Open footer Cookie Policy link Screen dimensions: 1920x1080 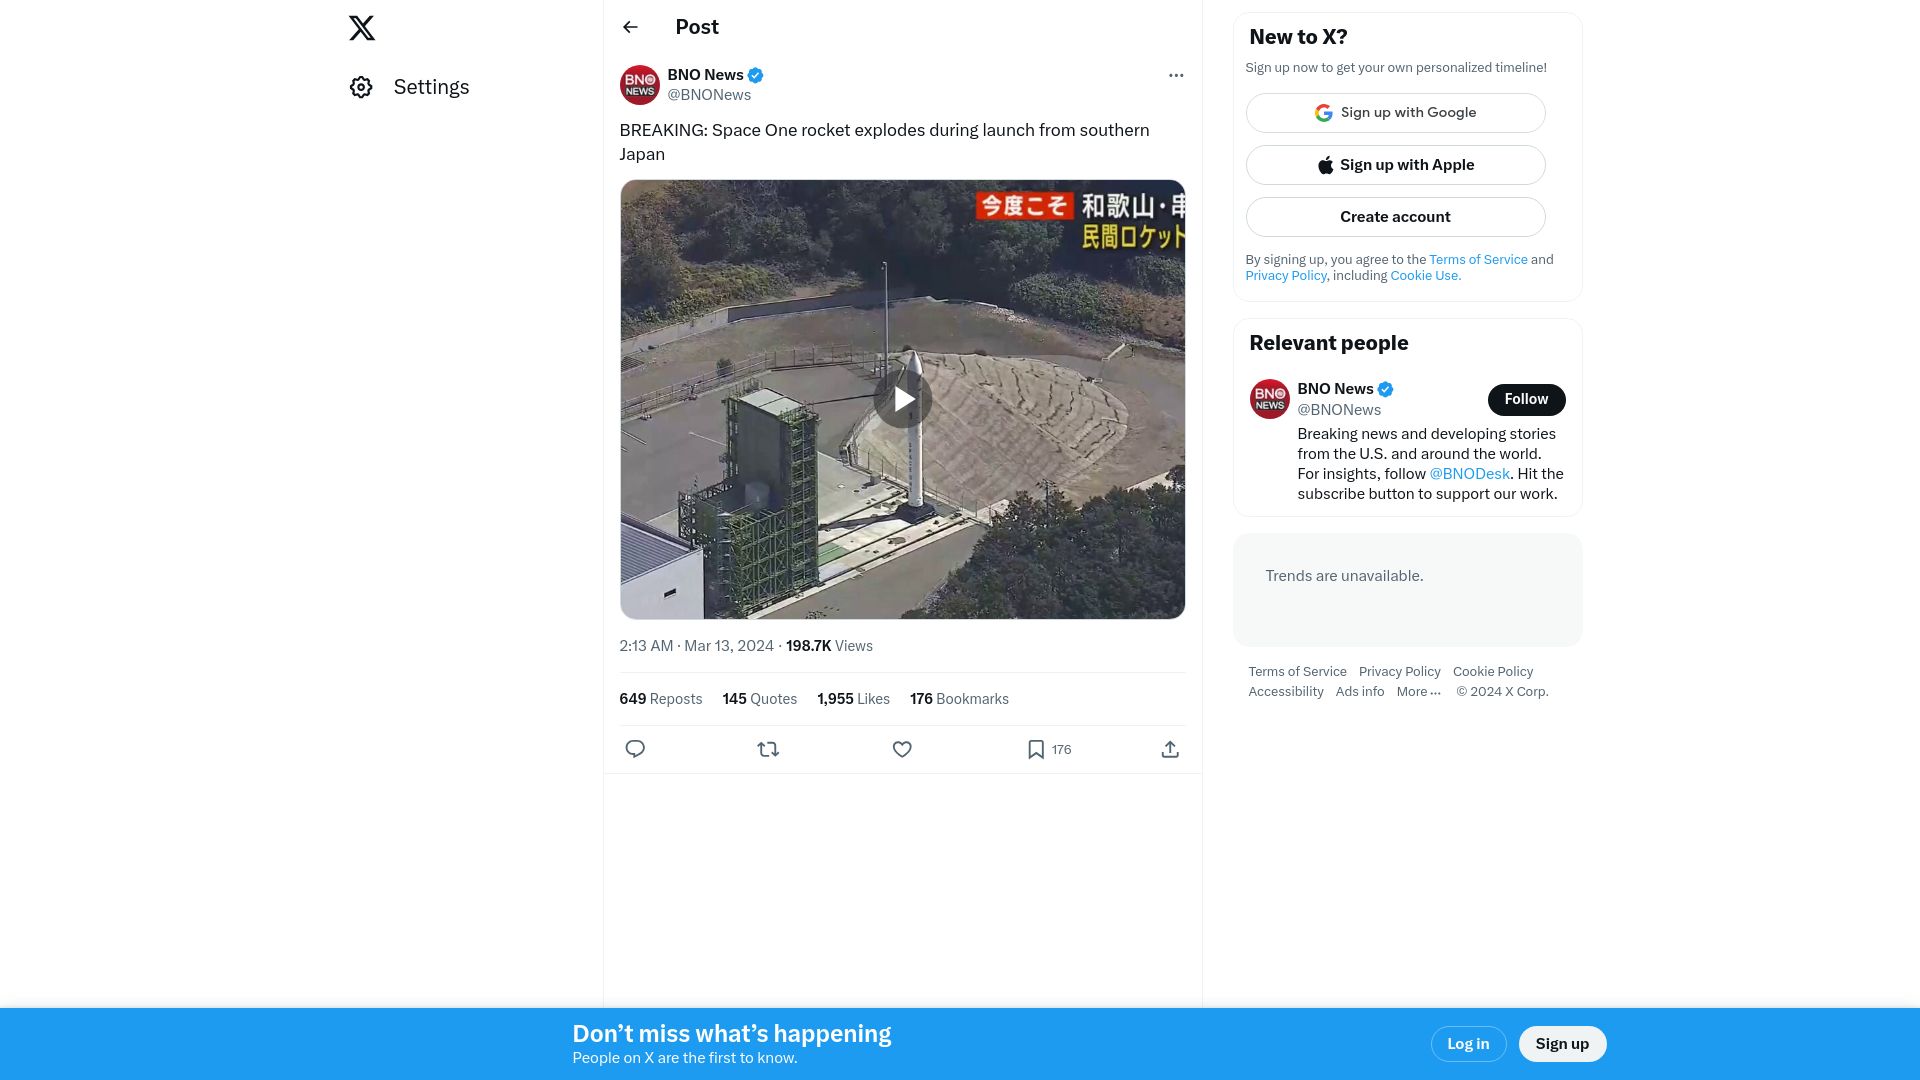coord(1492,672)
